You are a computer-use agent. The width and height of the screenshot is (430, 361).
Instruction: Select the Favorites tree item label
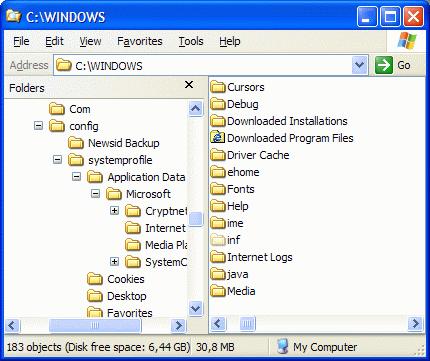pyautogui.click(x=130, y=313)
